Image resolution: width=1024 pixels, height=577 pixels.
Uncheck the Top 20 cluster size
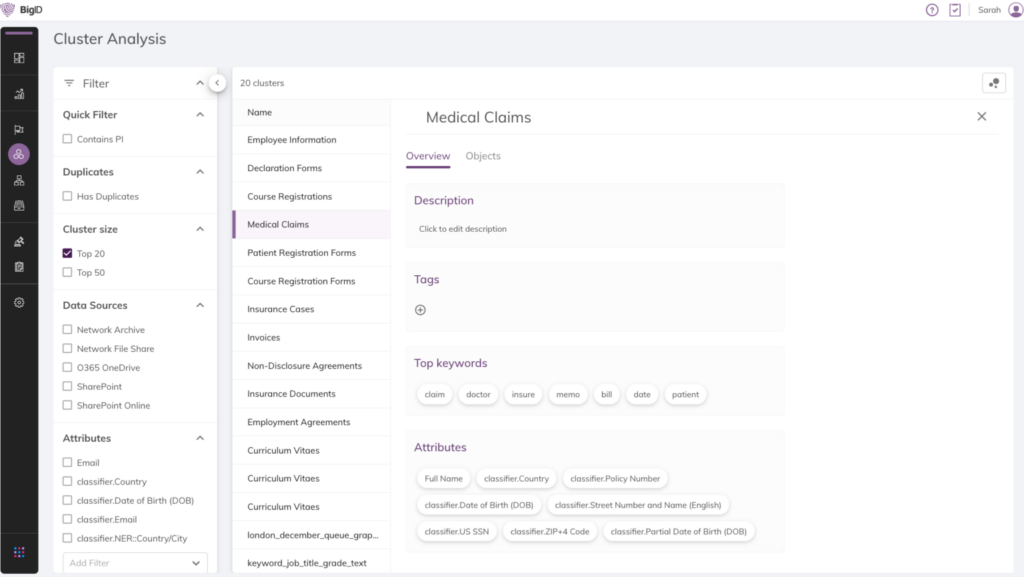click(68, 253)
